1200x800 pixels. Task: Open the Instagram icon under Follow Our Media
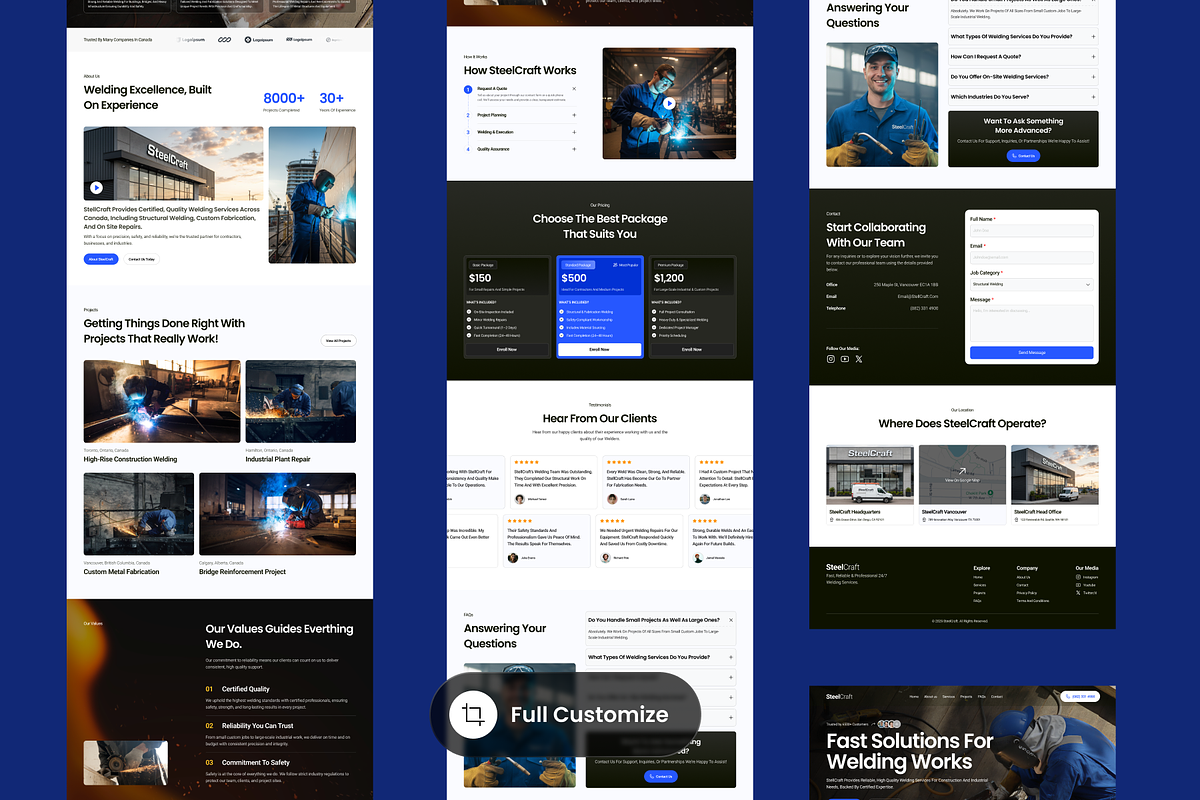click(830, 359)
